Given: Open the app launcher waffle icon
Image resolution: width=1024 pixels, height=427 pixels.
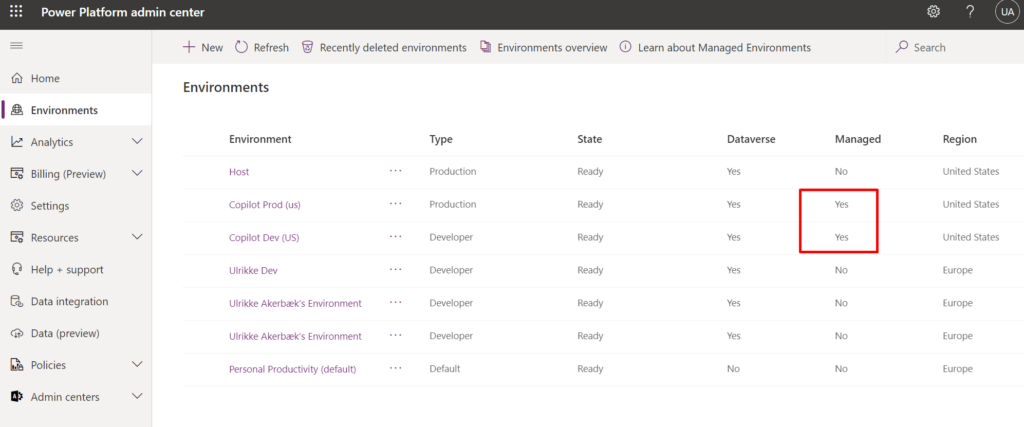Looking at the screenshot, I should [16, 12].
